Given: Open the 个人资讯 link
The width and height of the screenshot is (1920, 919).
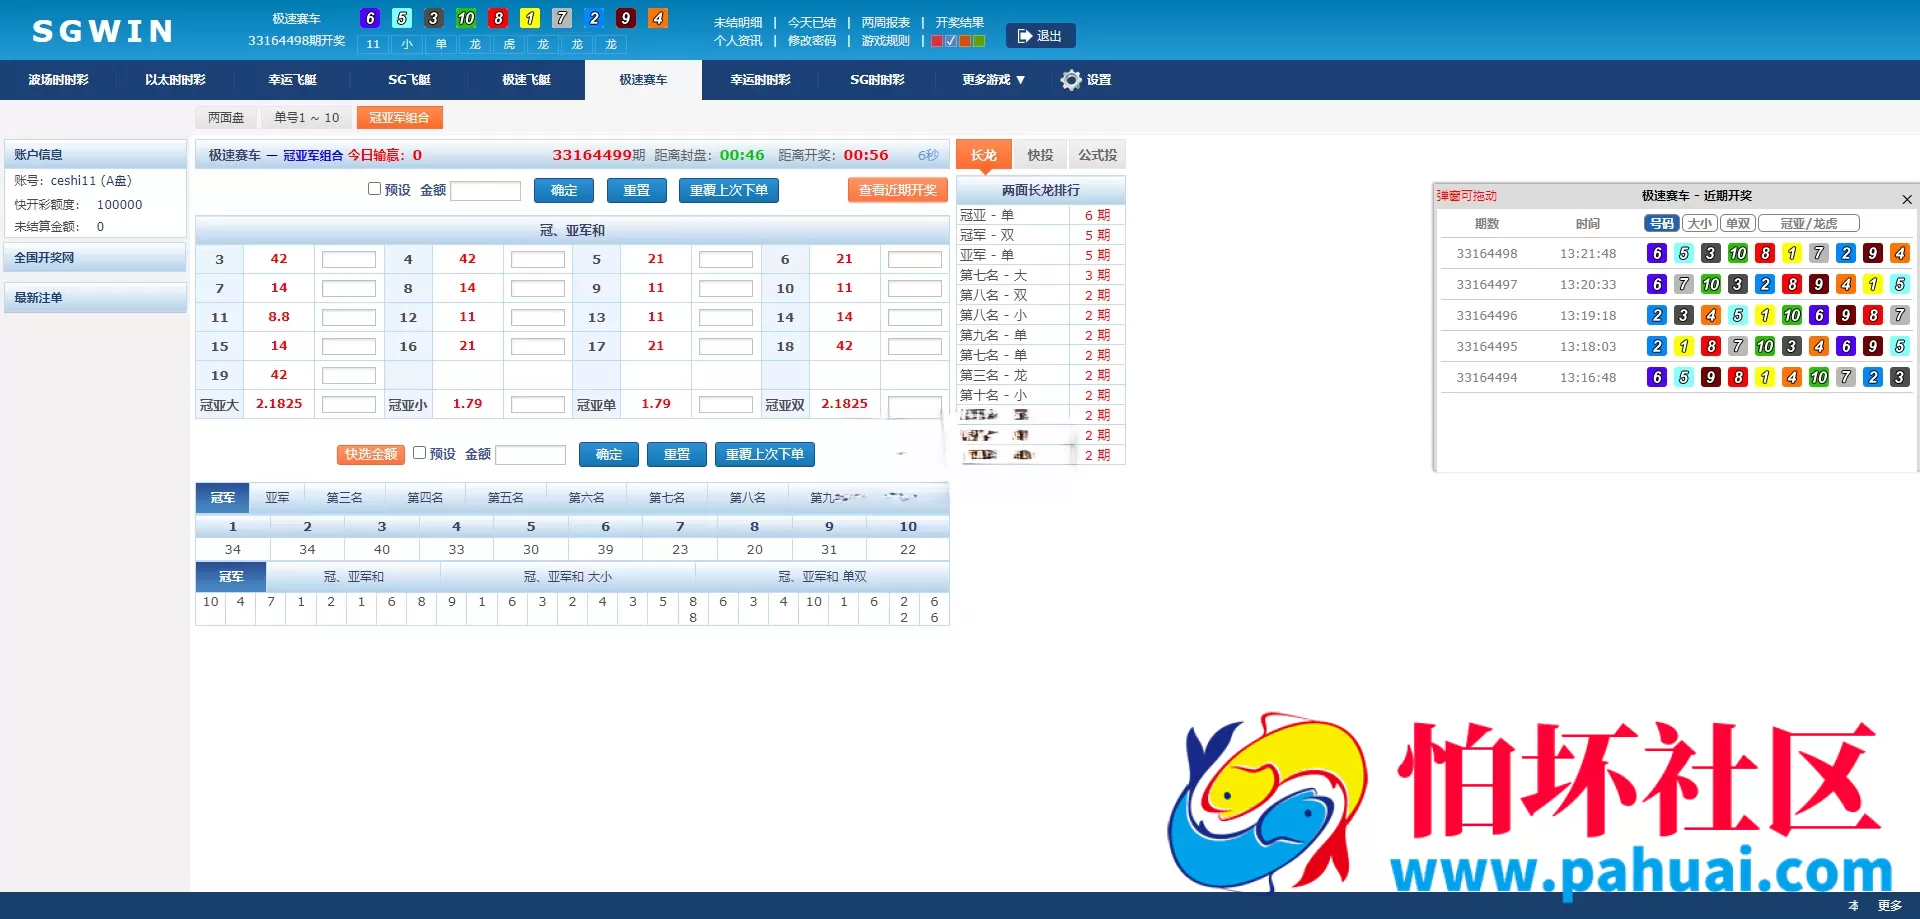Looking at the screenshot, I should pyautogui.click(x=738, y=41).
